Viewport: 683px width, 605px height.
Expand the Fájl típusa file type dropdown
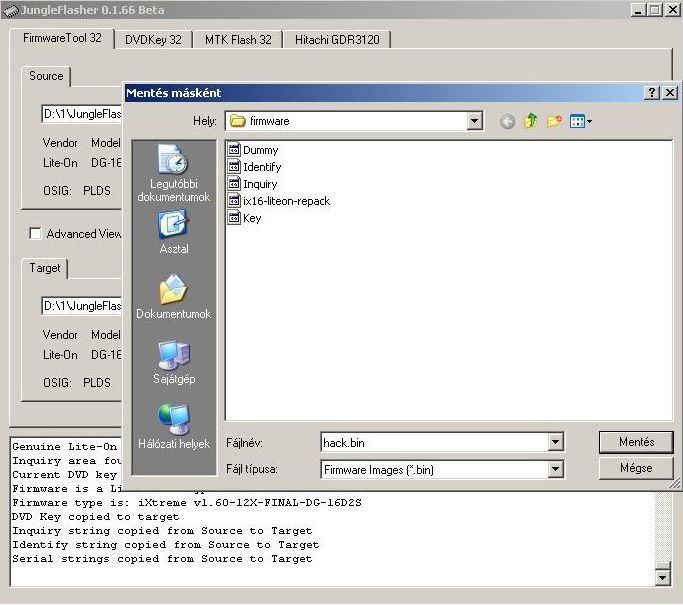click(x=556, y=468)
